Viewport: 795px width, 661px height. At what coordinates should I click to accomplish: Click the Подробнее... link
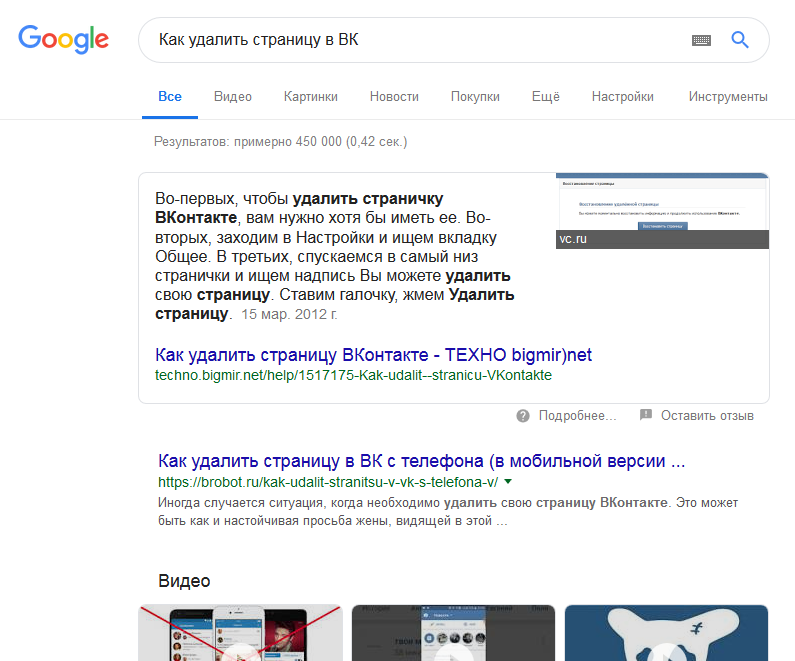pyautogui.click(x=577, y=416)
